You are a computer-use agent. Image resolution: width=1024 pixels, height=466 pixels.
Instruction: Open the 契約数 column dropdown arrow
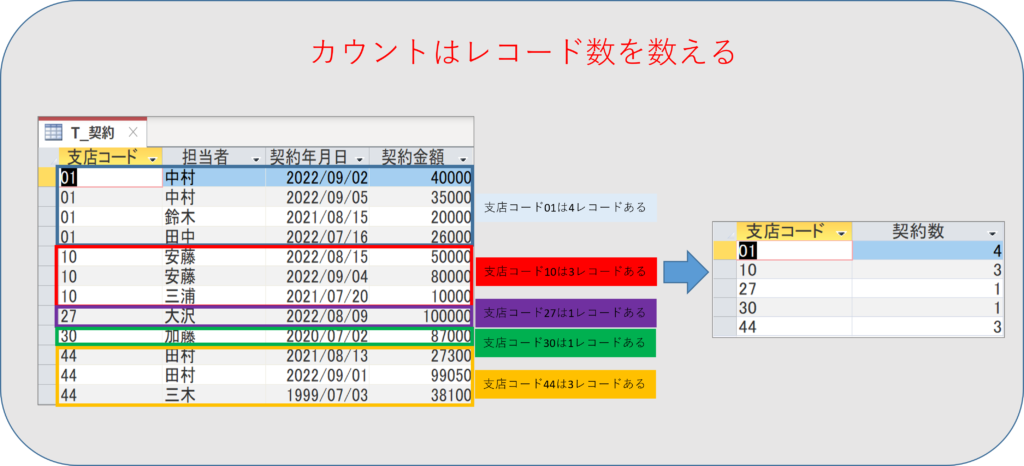tap(993, 233)
